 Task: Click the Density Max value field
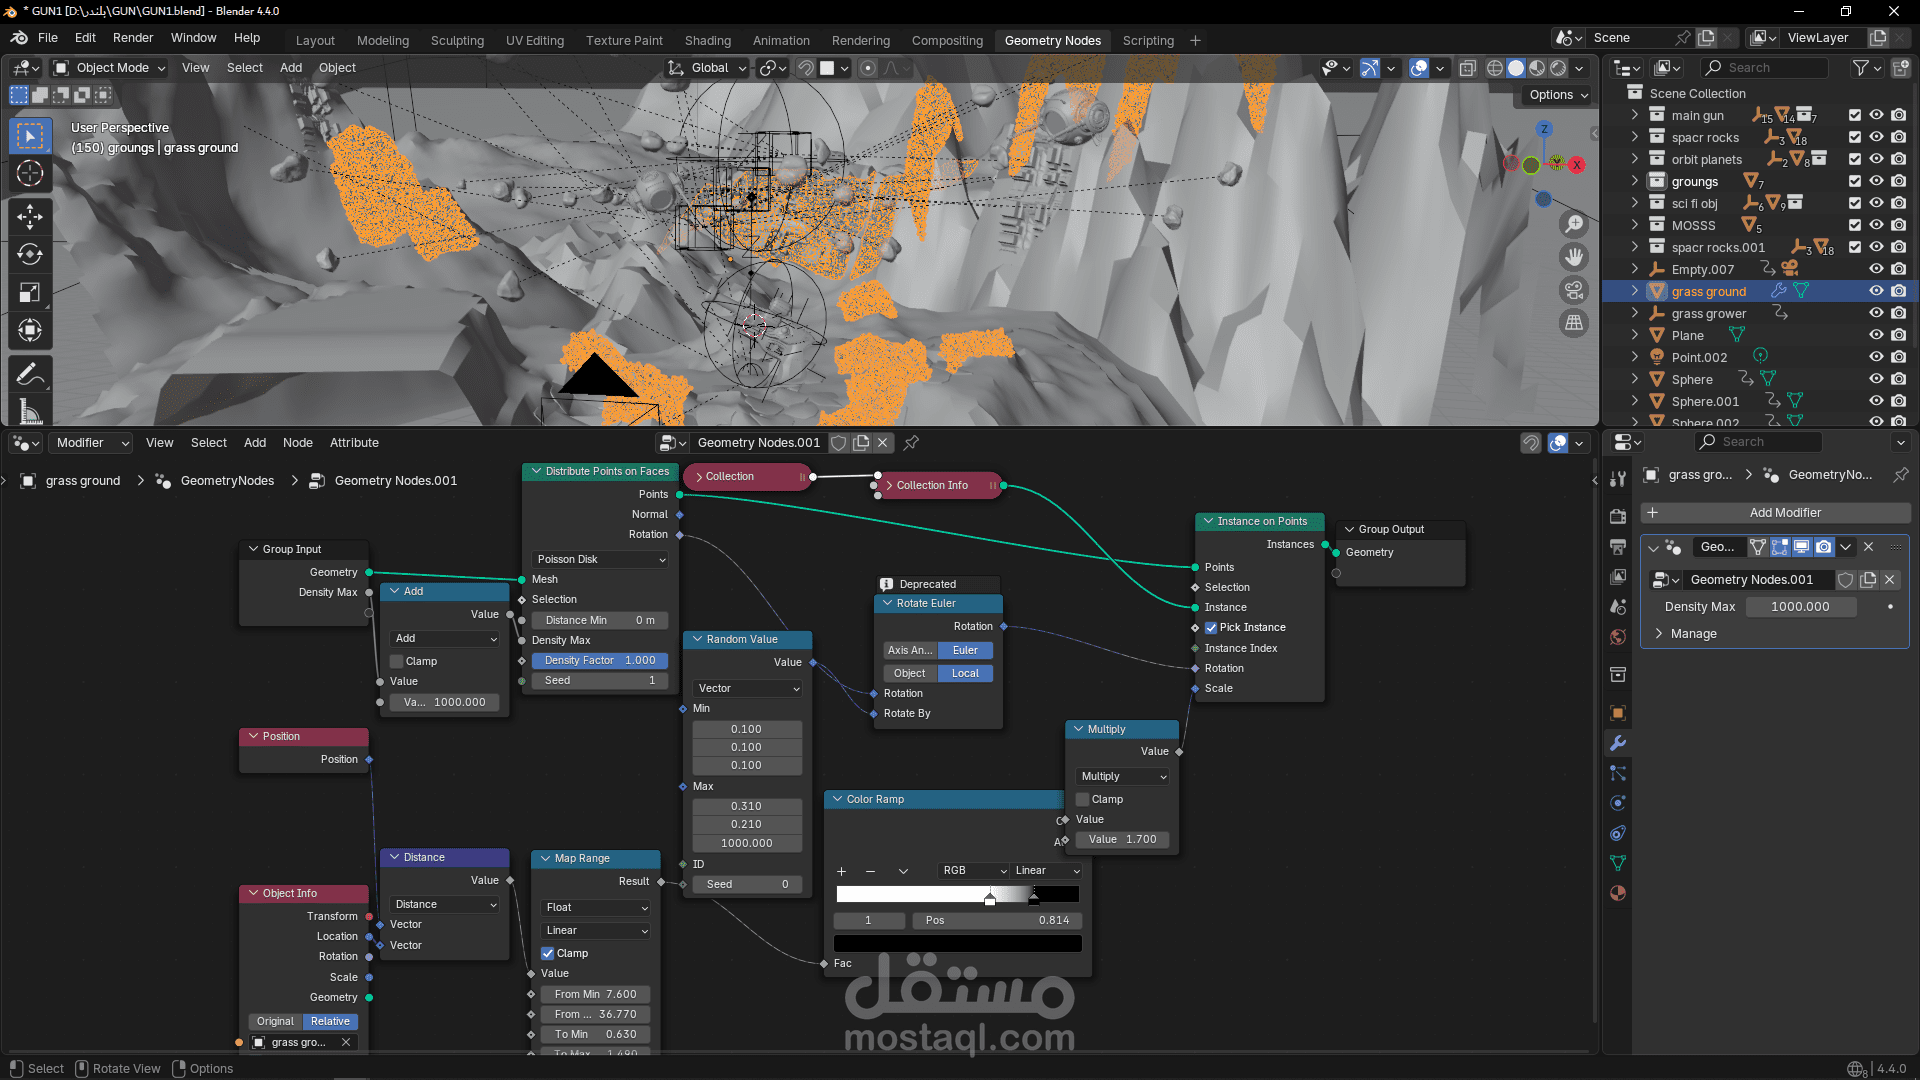(x=1800, y=607)
